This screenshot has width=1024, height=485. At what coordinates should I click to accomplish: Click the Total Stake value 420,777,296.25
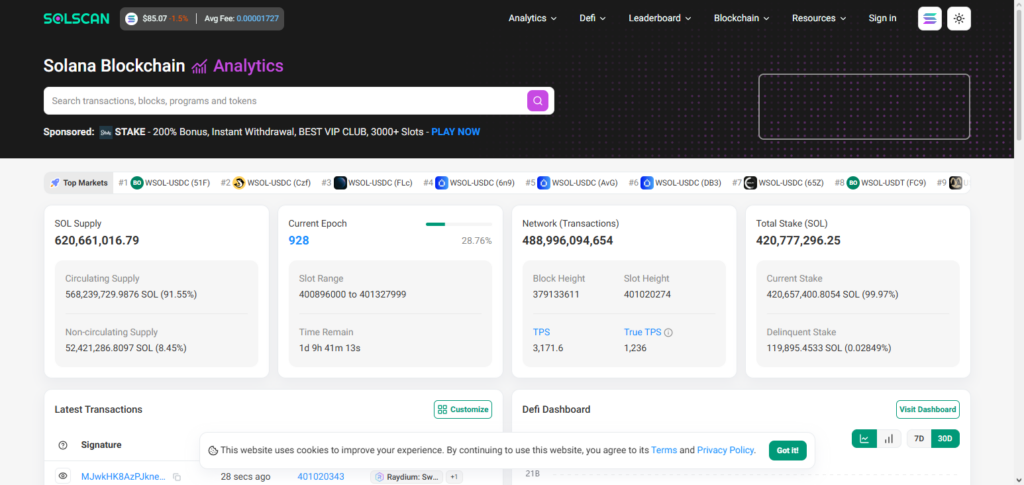(x=798, y=240)
